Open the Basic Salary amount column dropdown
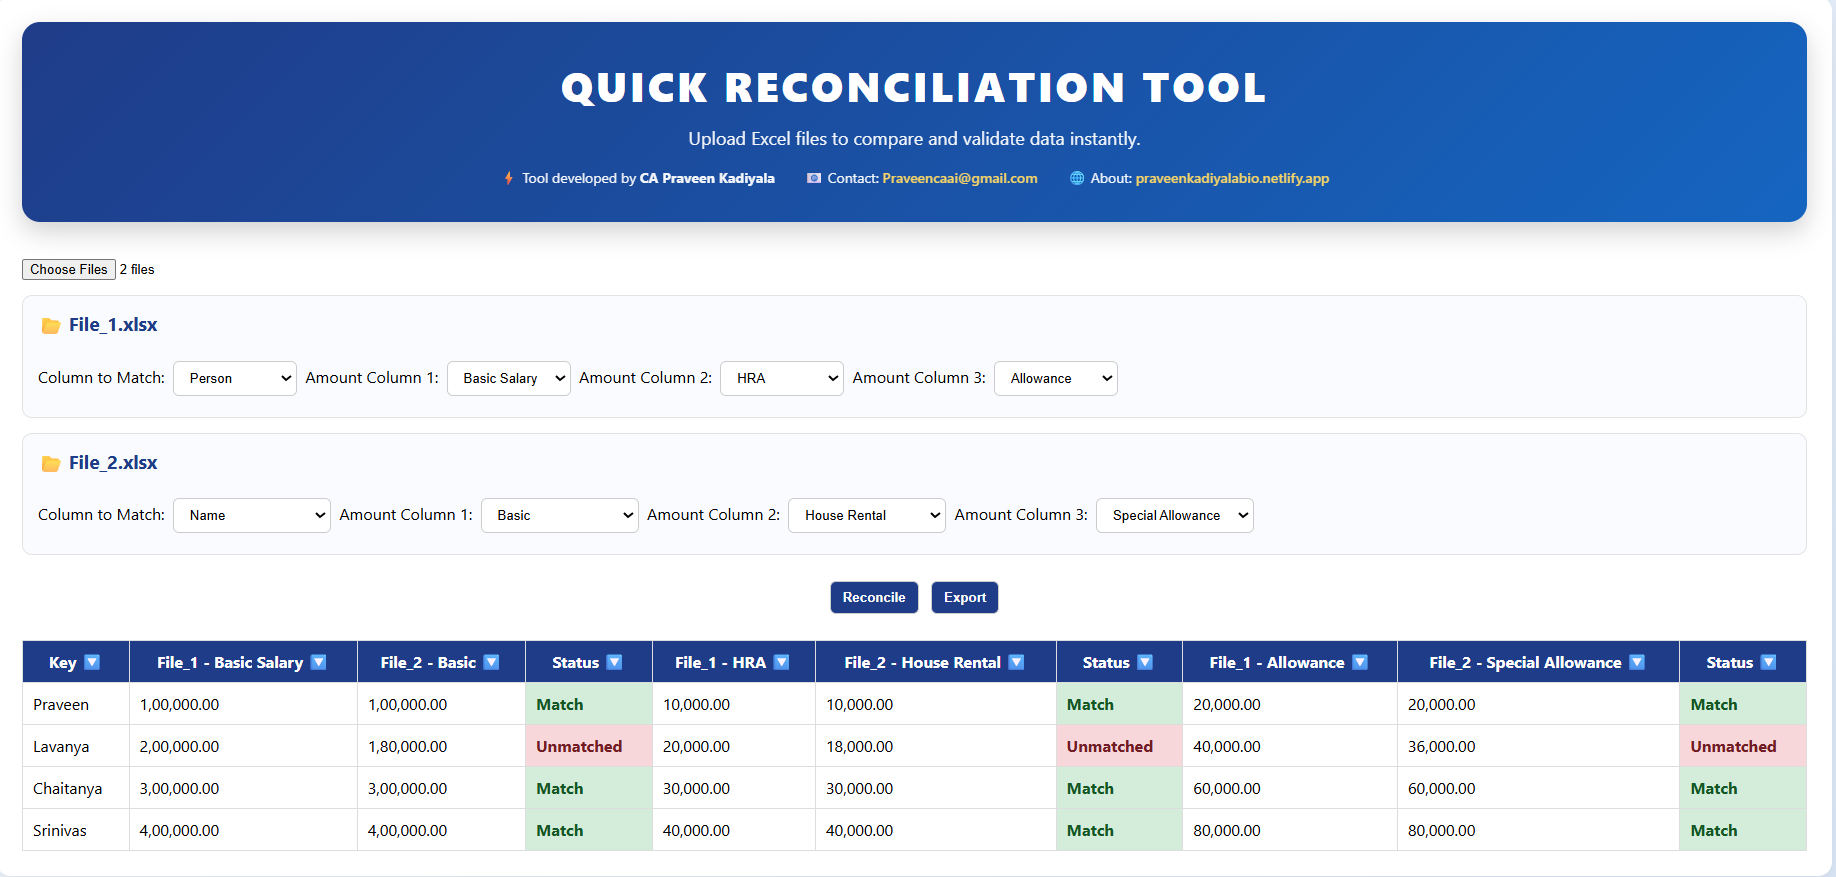Image resolution: width=1836 pixels, height=877 pixels. 508,378
